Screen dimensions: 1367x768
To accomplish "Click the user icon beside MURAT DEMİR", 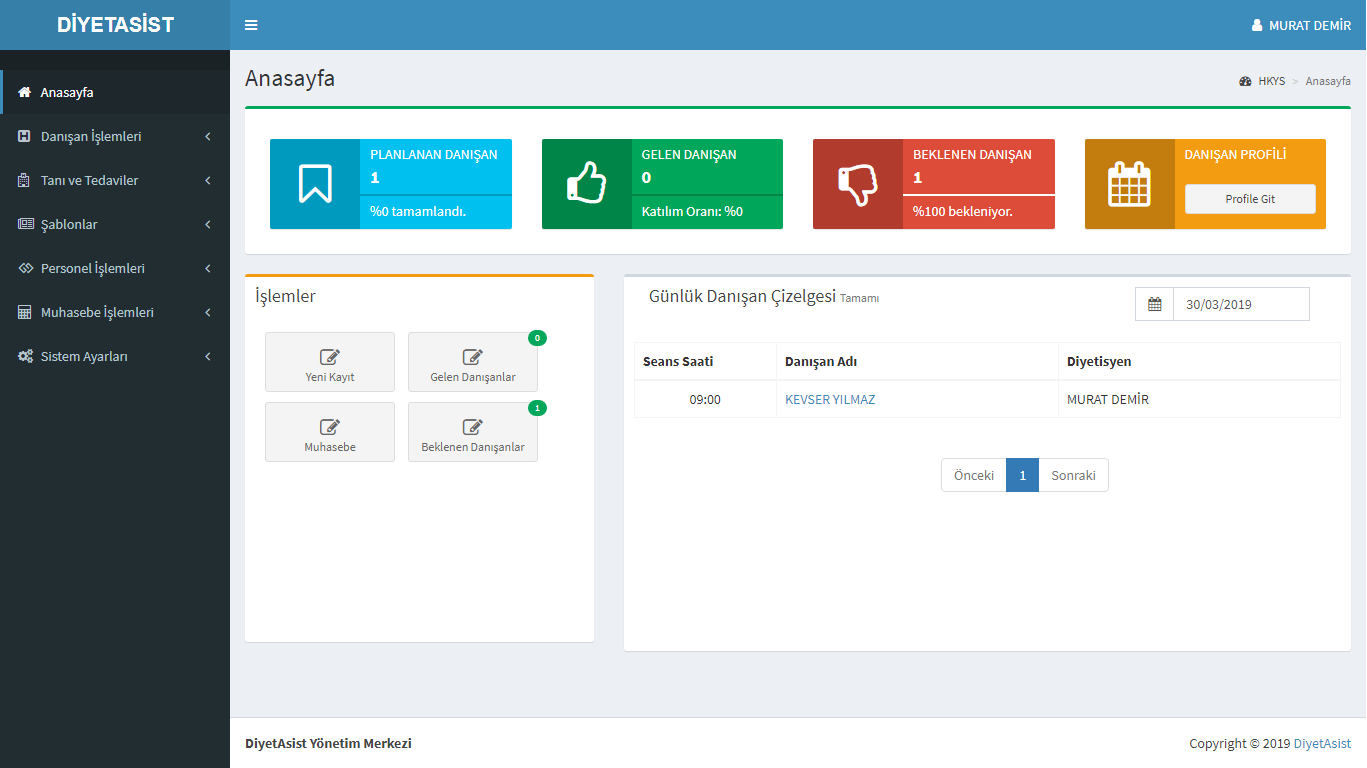I will 1257,25.
